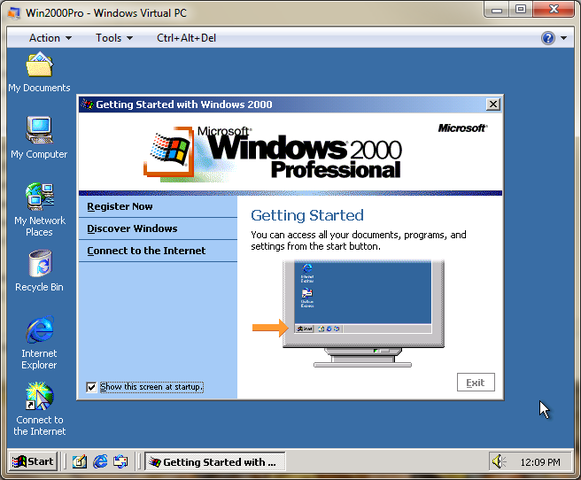The height and width of the screenshot is (480, 581).
Task: Click the Getting Started heading text
Action: [x=307, y=215]
